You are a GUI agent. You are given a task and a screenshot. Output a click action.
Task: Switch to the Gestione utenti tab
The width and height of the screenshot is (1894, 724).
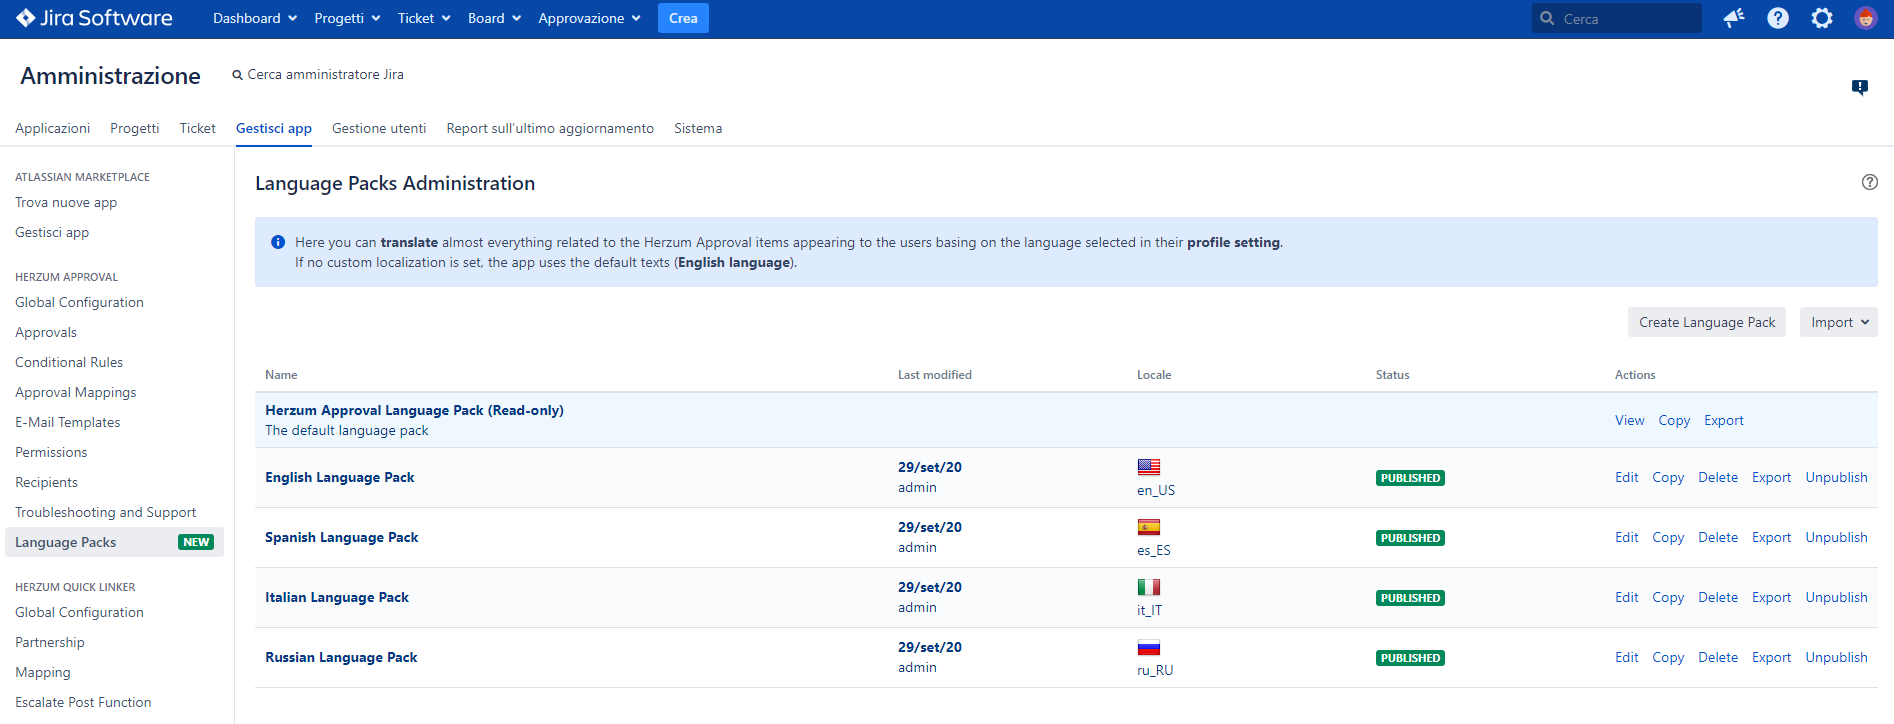point(379,128)
